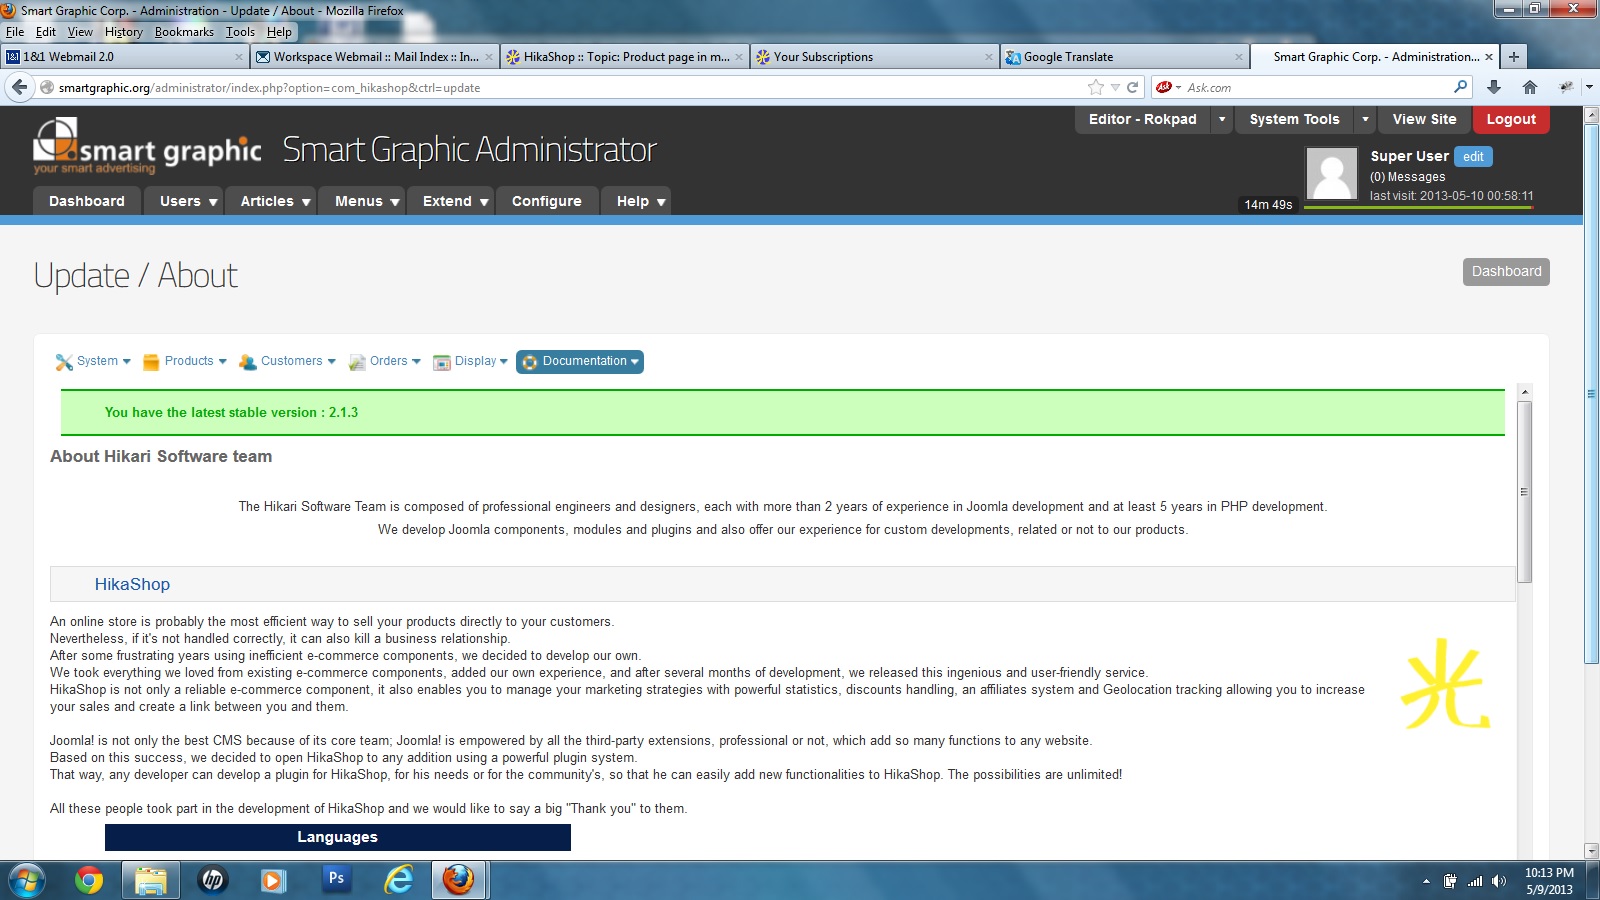Open the Articles admin menu
The image size is (1600, 900).
[270, 201]
